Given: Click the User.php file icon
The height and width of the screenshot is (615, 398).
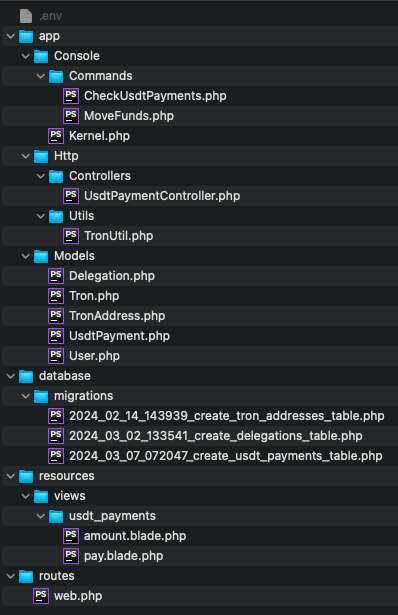Looking at the screenshot, I should coord(56,356).
